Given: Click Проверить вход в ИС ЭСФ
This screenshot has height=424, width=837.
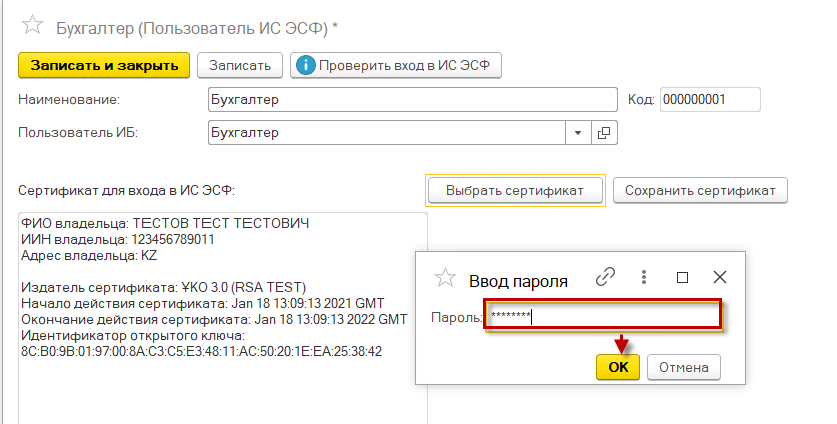Looking at the screenshot, I should pos(396,65).
